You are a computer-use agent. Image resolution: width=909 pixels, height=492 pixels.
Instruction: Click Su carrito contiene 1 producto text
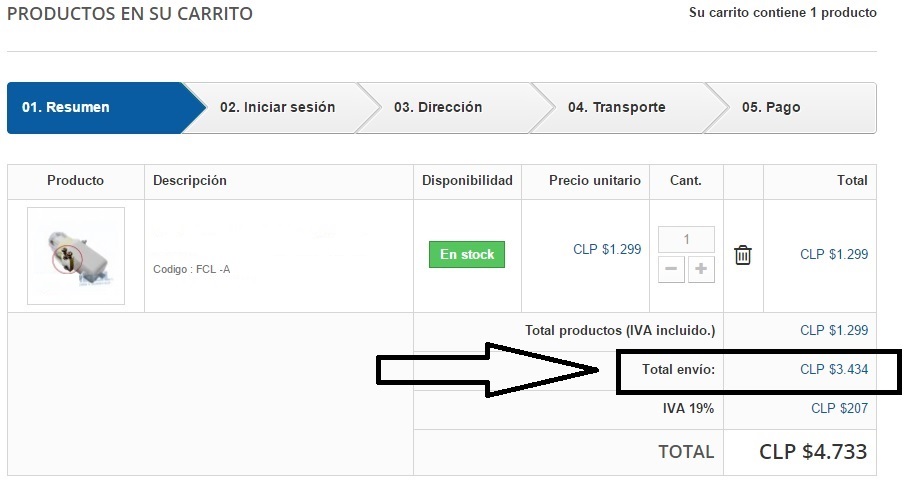(782, 13)
